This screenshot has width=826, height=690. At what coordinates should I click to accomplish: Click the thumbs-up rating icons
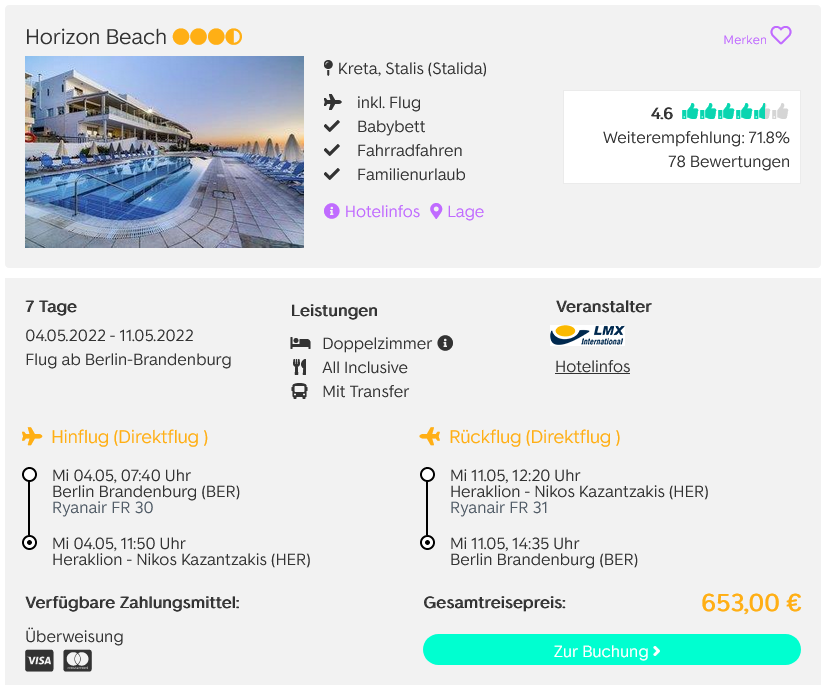(735, 112)
